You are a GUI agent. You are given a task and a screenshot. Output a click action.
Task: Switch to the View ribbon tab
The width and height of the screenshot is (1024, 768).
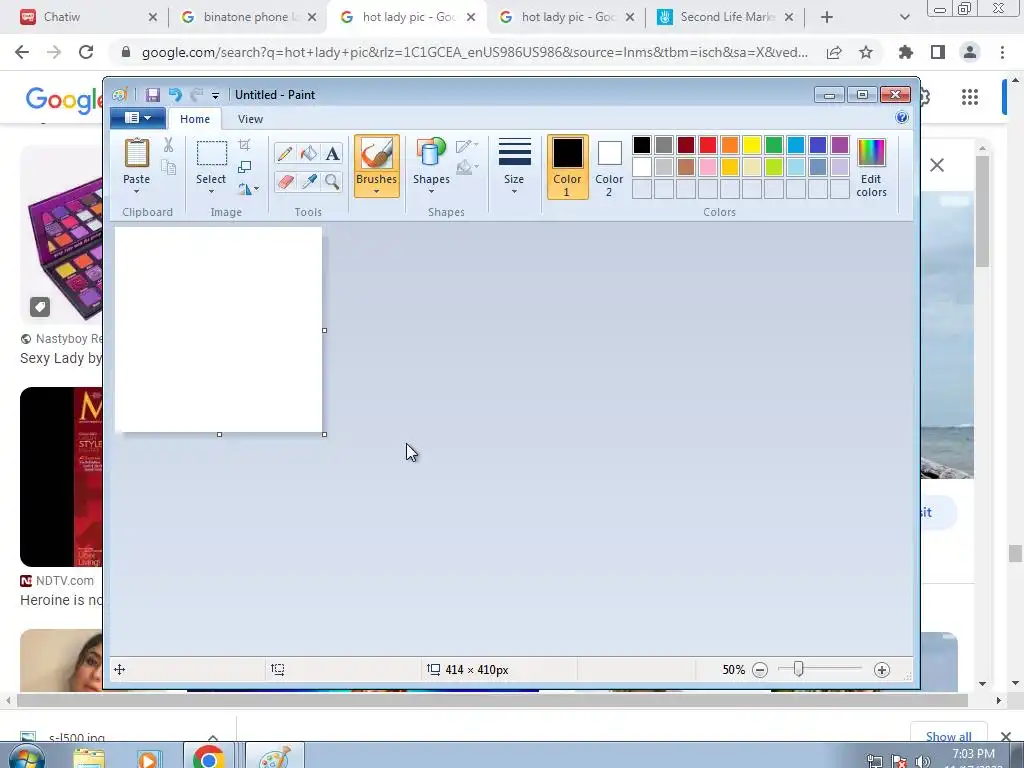pyautogui.click(x=250, y=119)
